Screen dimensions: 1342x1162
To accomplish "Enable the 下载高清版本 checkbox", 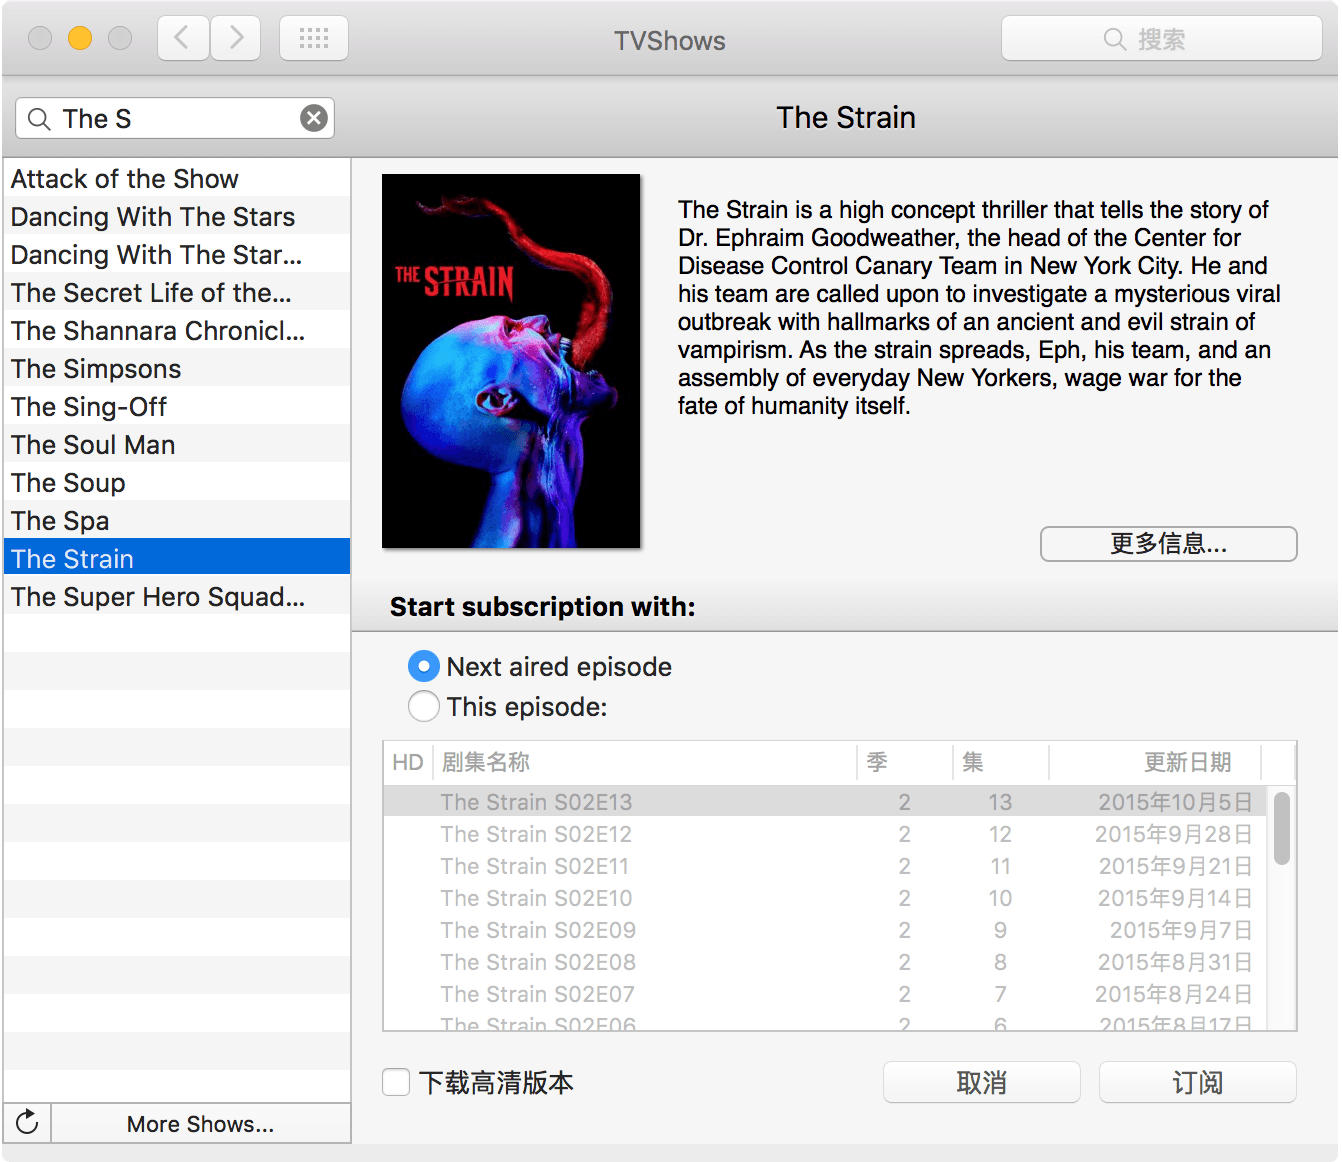I will [x=396, y=1082].
